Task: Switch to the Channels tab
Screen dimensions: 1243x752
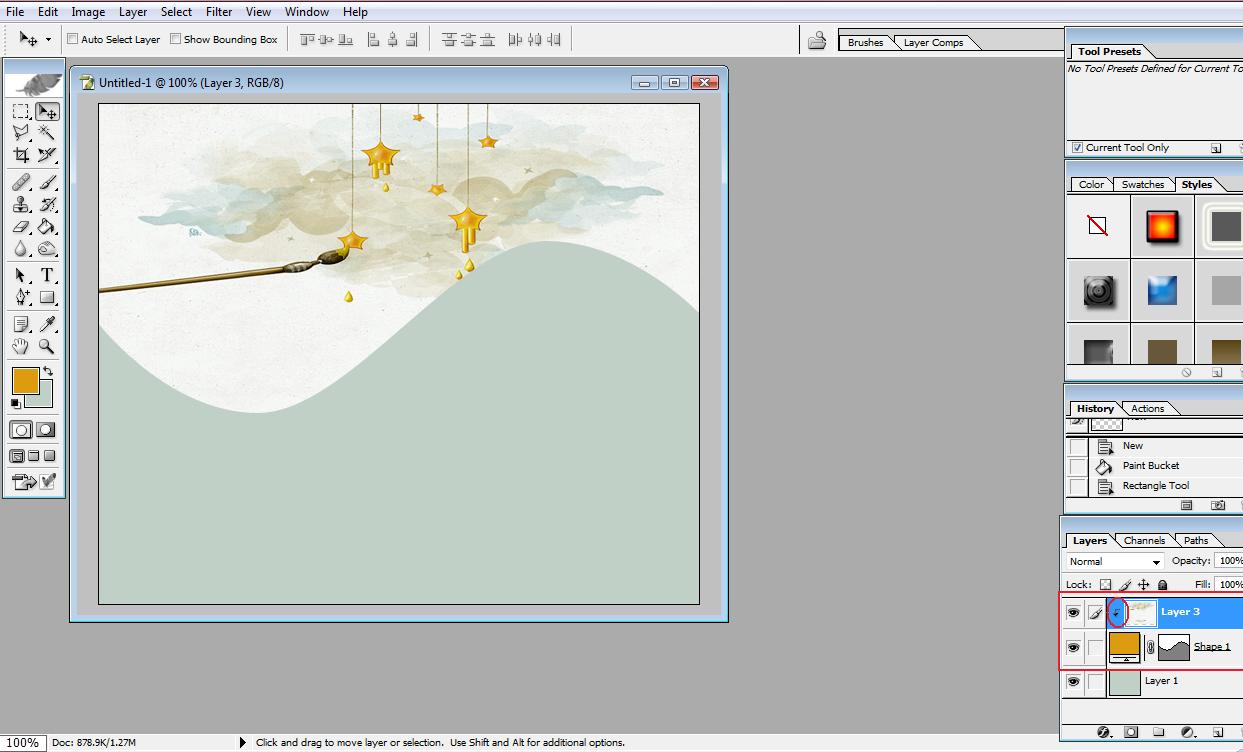Action: tap(1144, 540)
